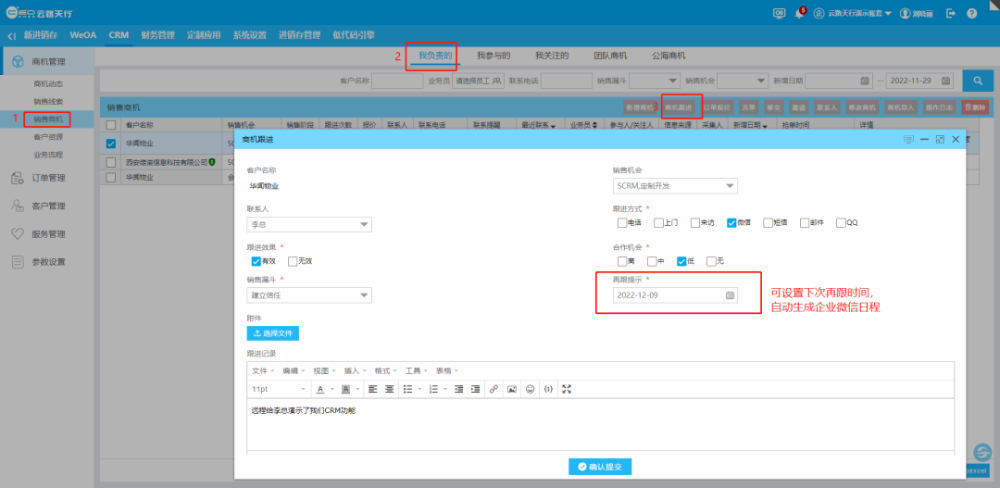Viewport: 1000px width, 488px height.
Task: Check the 来访 follow-up method checkbox
Action: (x=695, y=223)
